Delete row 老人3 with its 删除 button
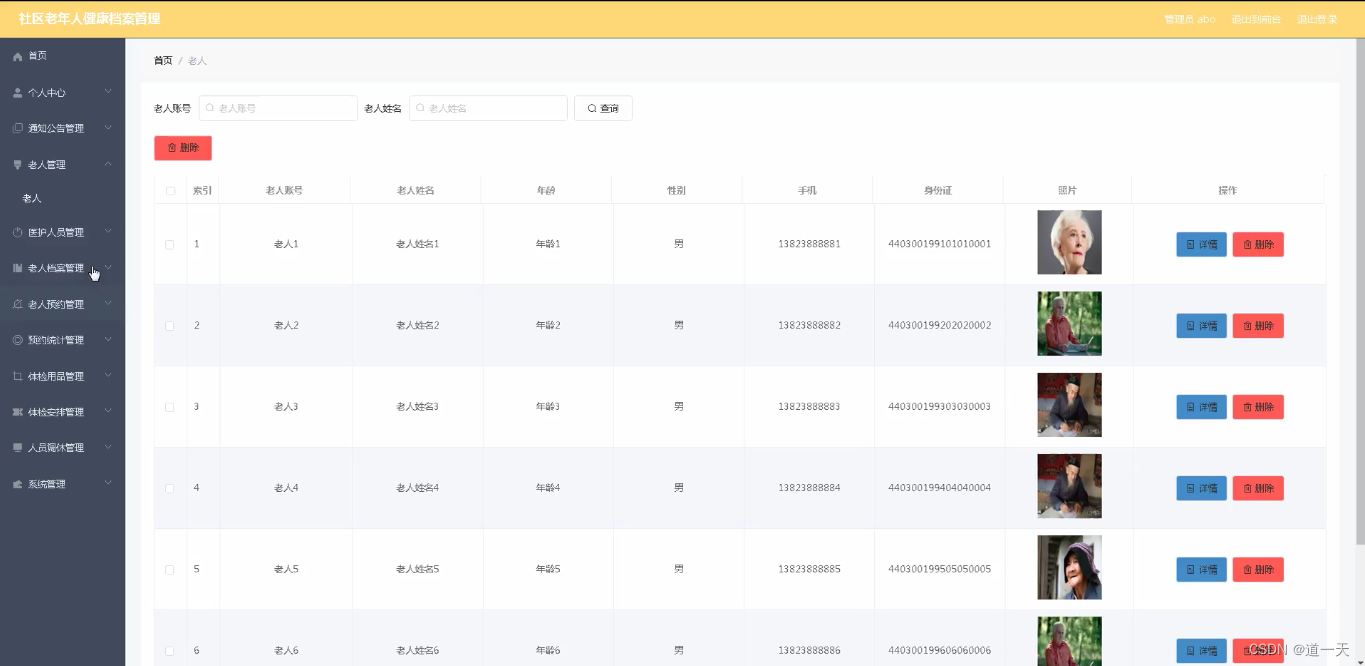 (1258, 407)
